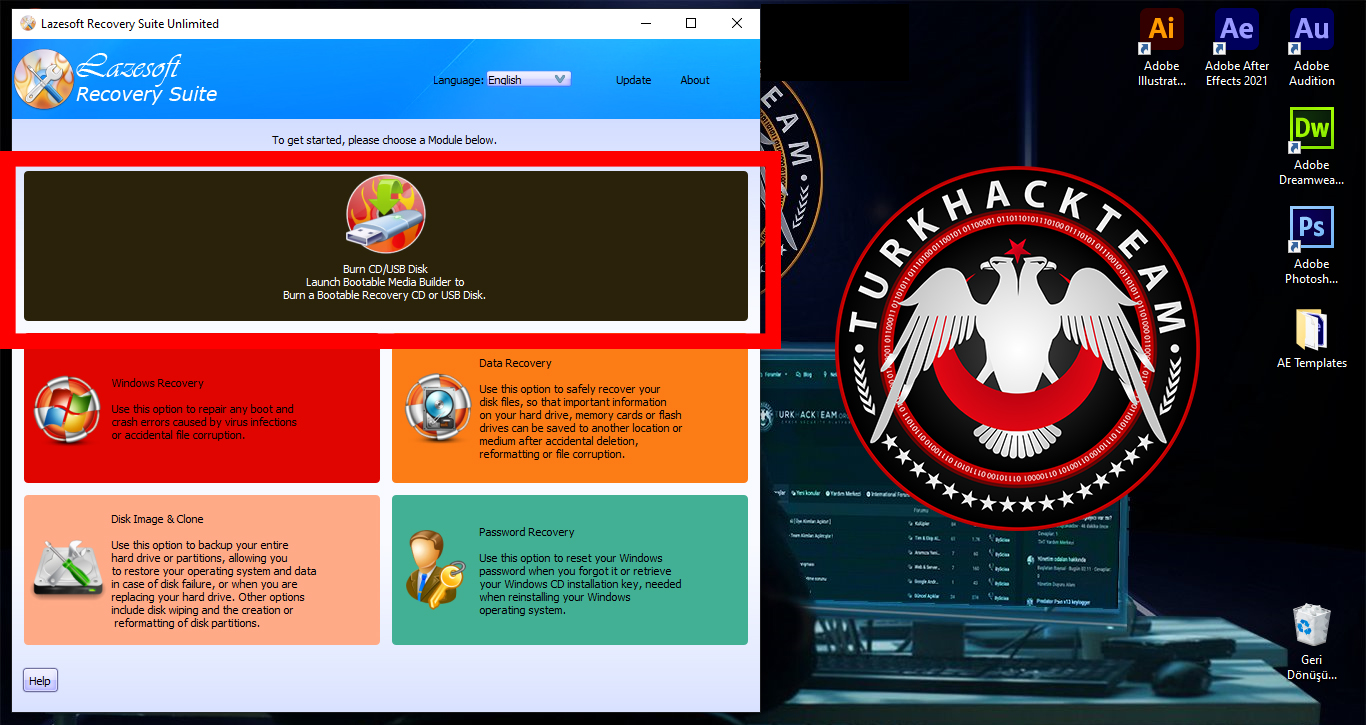Click the Disk Image & Clone drive icon
The height and width of the screenshot is (725, 1366).
[67, 568]
